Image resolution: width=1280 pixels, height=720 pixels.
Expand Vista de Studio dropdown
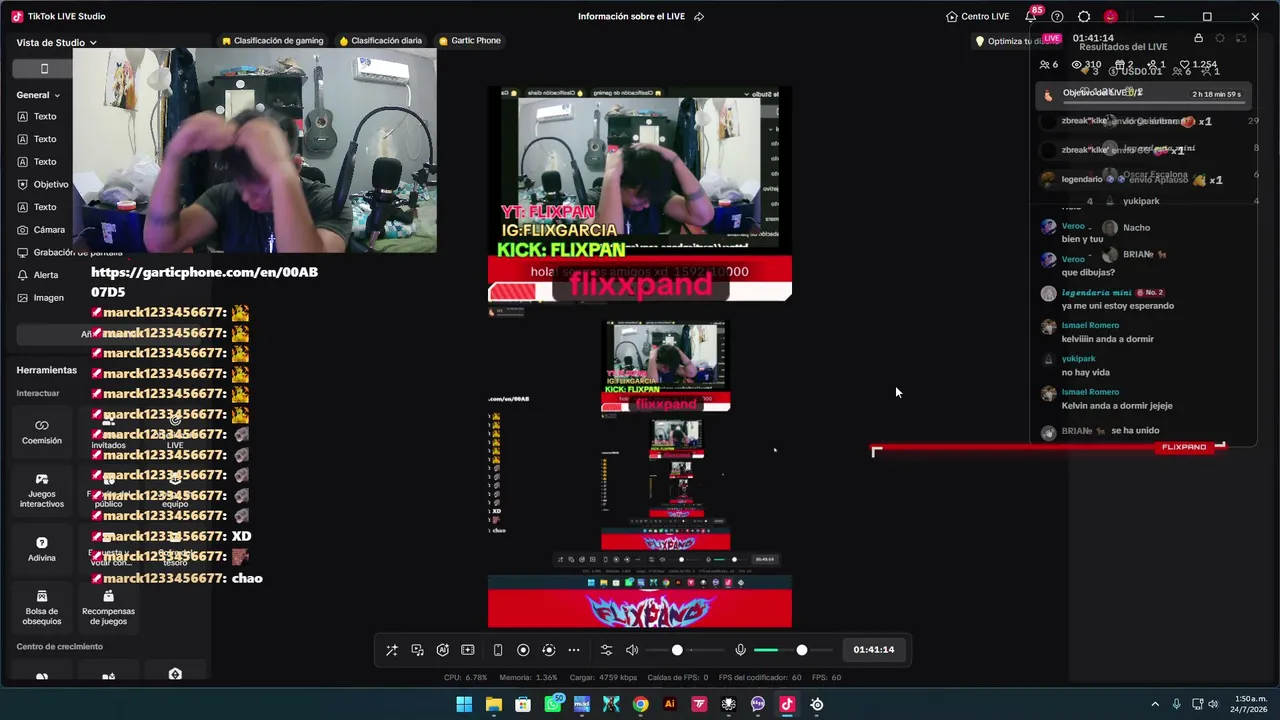pyautogui.click(x=57, y=43)
